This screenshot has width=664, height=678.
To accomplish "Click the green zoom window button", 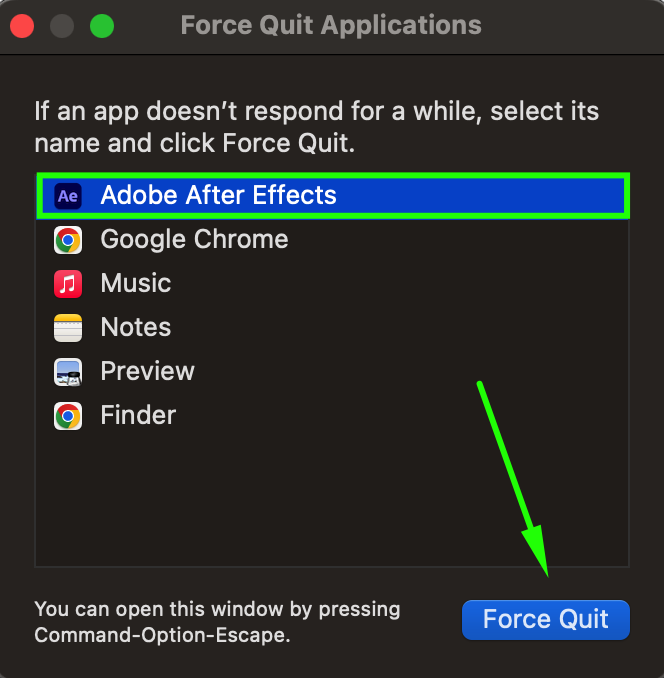I will pyautogui.click(x=101, y=26).
